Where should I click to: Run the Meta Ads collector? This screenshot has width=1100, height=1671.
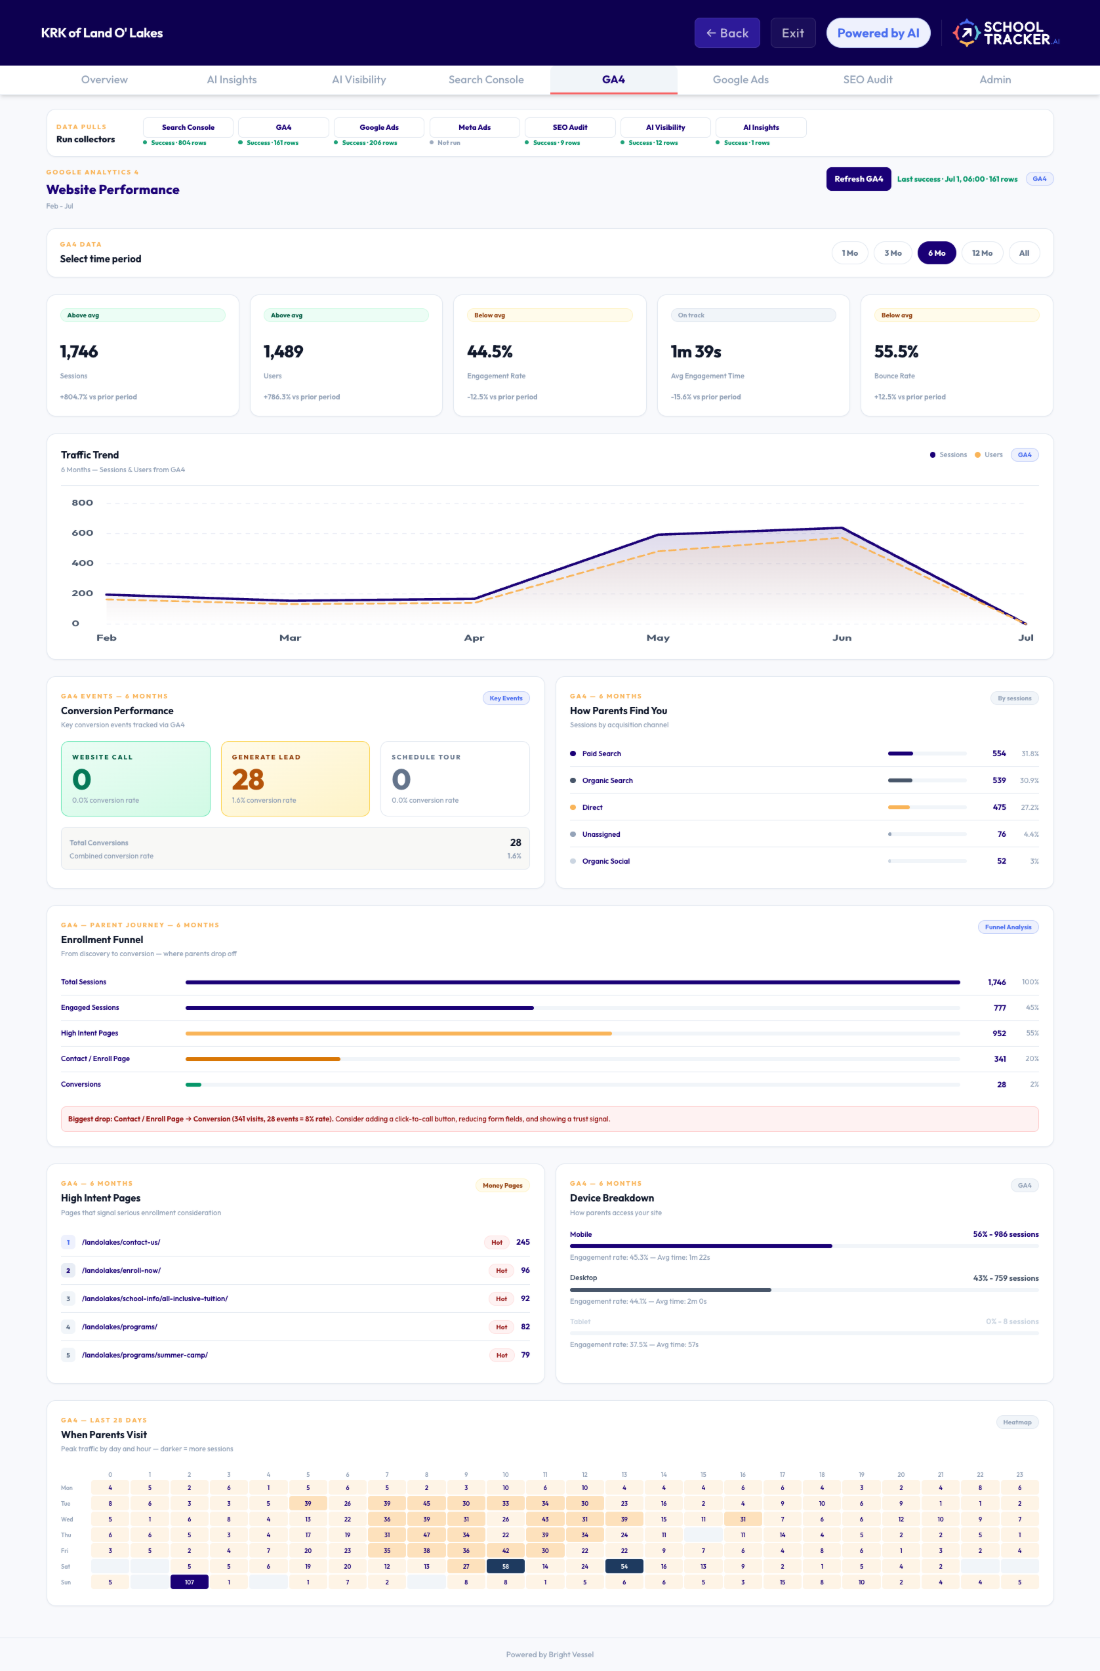474,127
